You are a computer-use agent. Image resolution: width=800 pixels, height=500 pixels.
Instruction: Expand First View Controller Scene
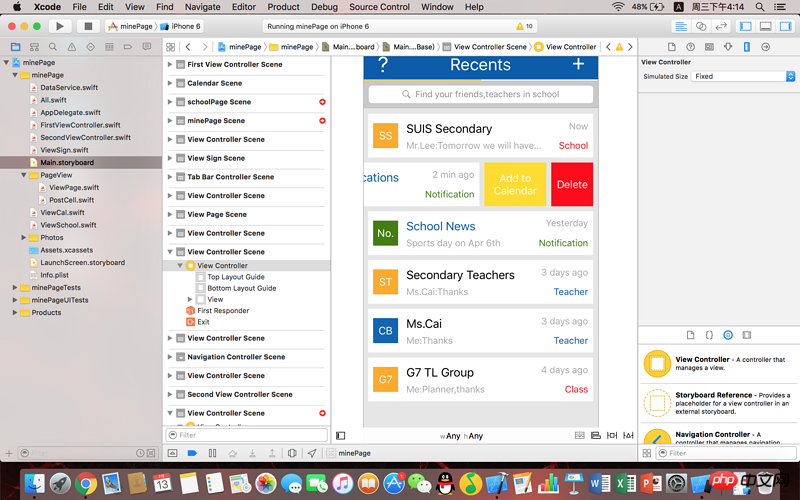170,64
